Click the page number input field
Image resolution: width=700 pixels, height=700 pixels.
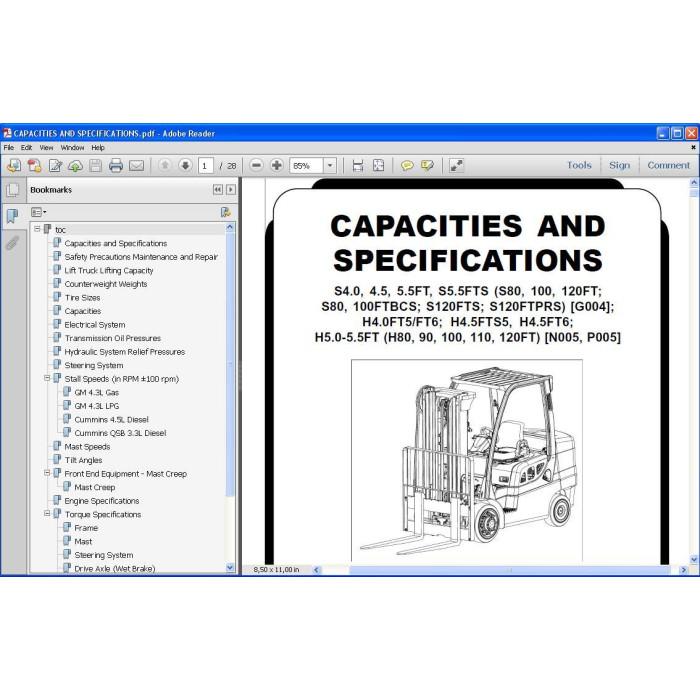tap(206, 166)
